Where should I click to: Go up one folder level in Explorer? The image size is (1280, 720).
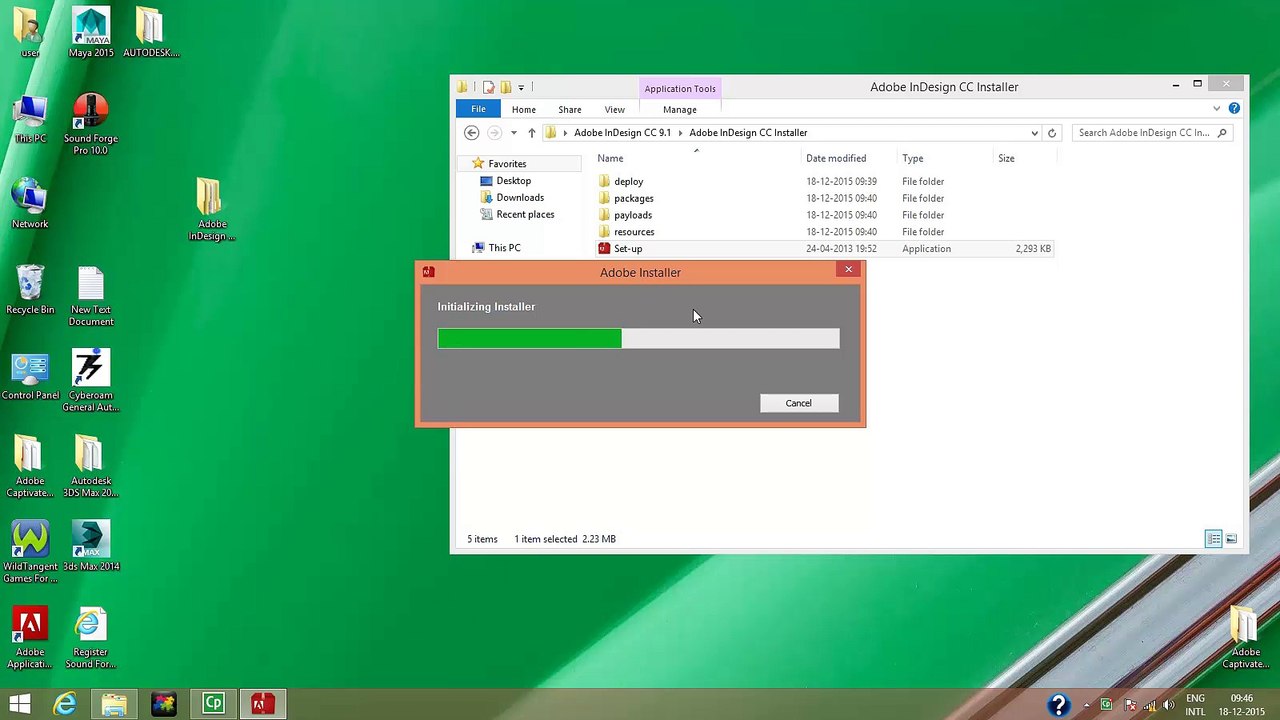531,133
